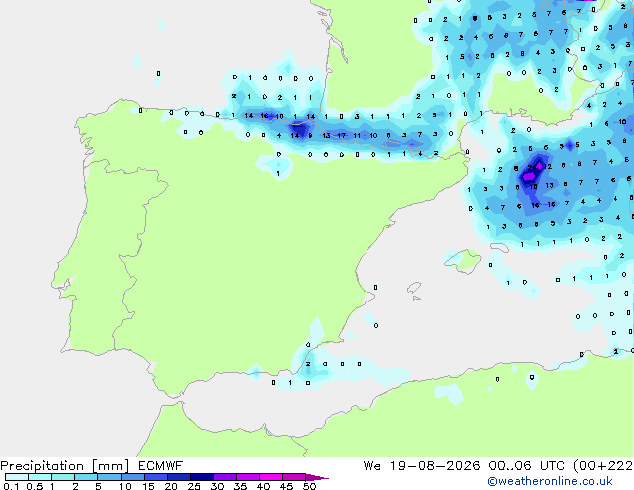Click the 15–20 mm legend swatch
The width and height of the screenshot is (634, 490).
click(x=155, y=477)
